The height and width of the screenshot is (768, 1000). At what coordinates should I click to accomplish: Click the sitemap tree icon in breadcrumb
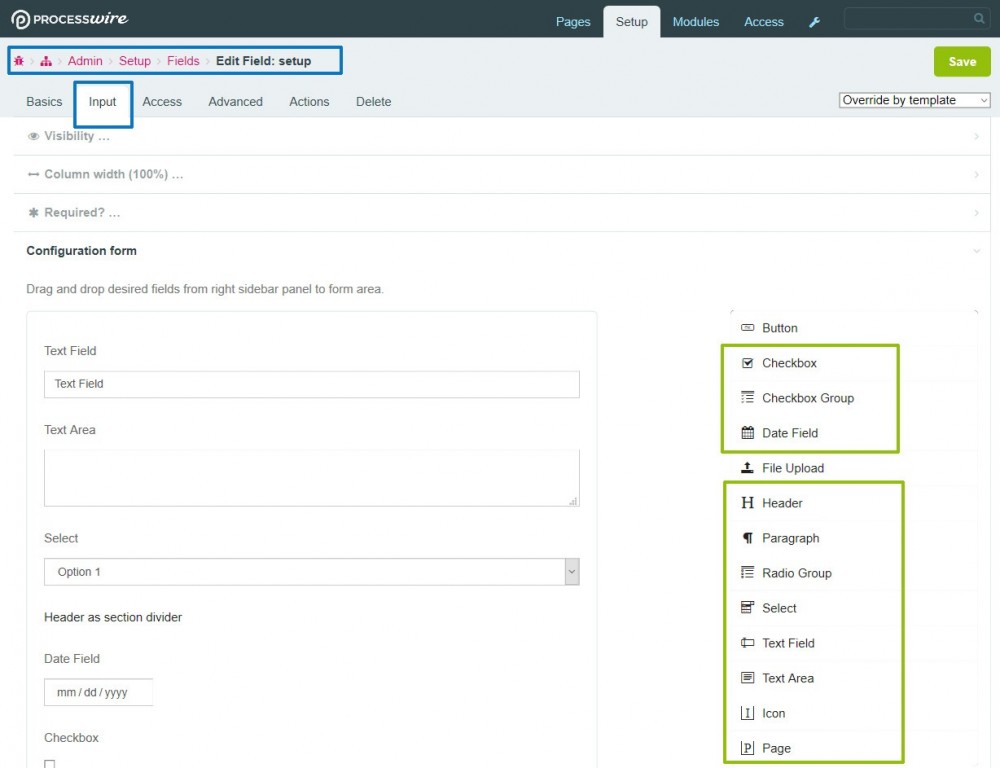46,61
